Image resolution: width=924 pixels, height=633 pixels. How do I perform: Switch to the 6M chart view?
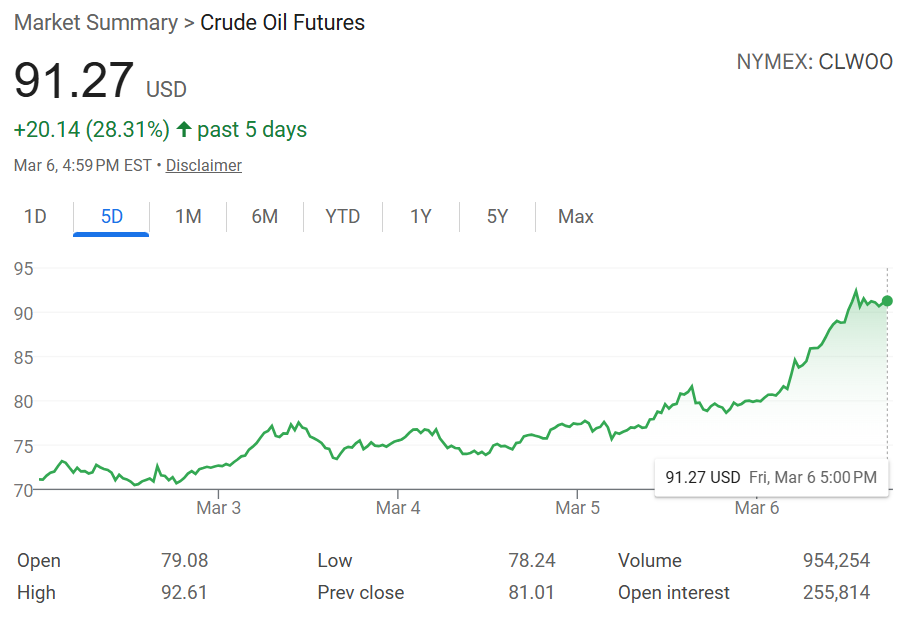click(x=264, y=216)
